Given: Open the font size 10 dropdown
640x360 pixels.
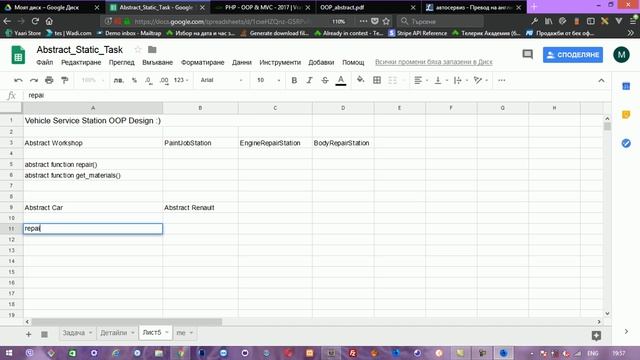Looking at the screenshot, I should point(268,80).
